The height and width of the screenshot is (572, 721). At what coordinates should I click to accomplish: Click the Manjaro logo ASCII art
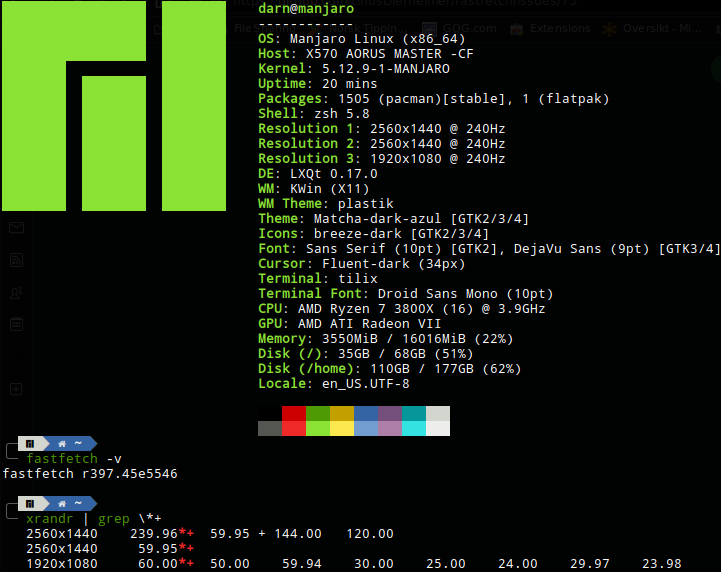point(114,106)
